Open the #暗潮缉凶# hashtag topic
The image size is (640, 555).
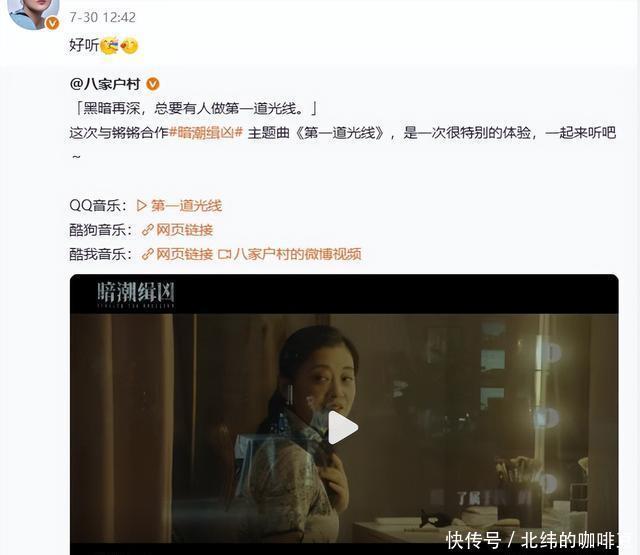click(x=206, y=133)
